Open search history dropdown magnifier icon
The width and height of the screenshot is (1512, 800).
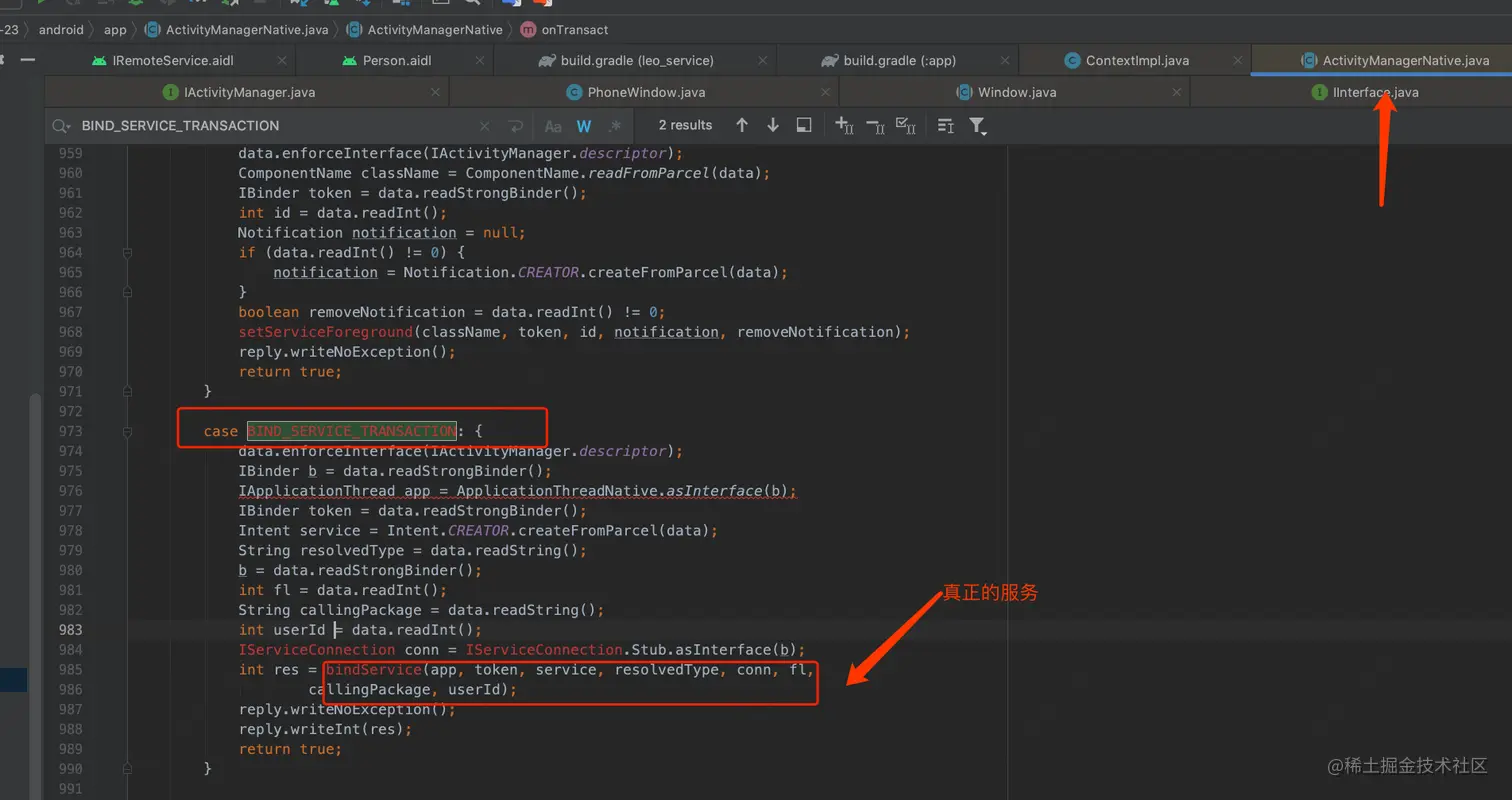click(x=62, y=126)
